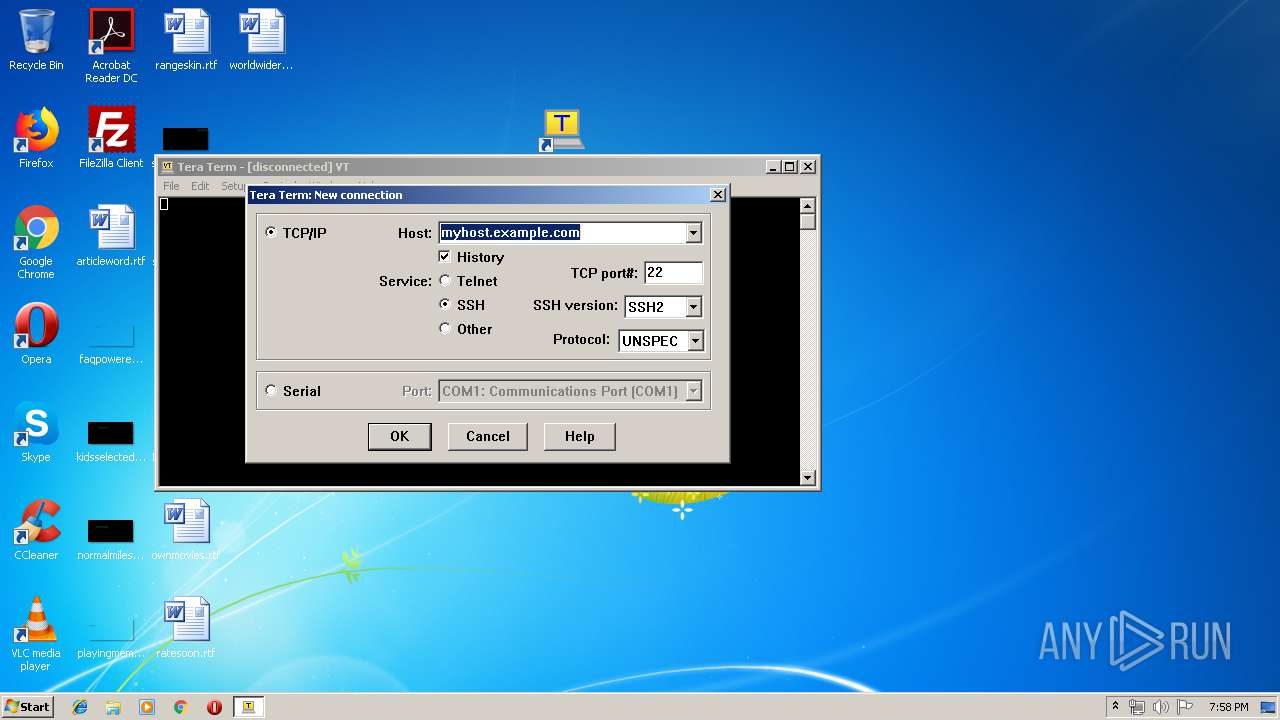This screenshot has width=1280, height=720.
Task: Select the CCleaner desktop icon
Action: coord(36,530)
